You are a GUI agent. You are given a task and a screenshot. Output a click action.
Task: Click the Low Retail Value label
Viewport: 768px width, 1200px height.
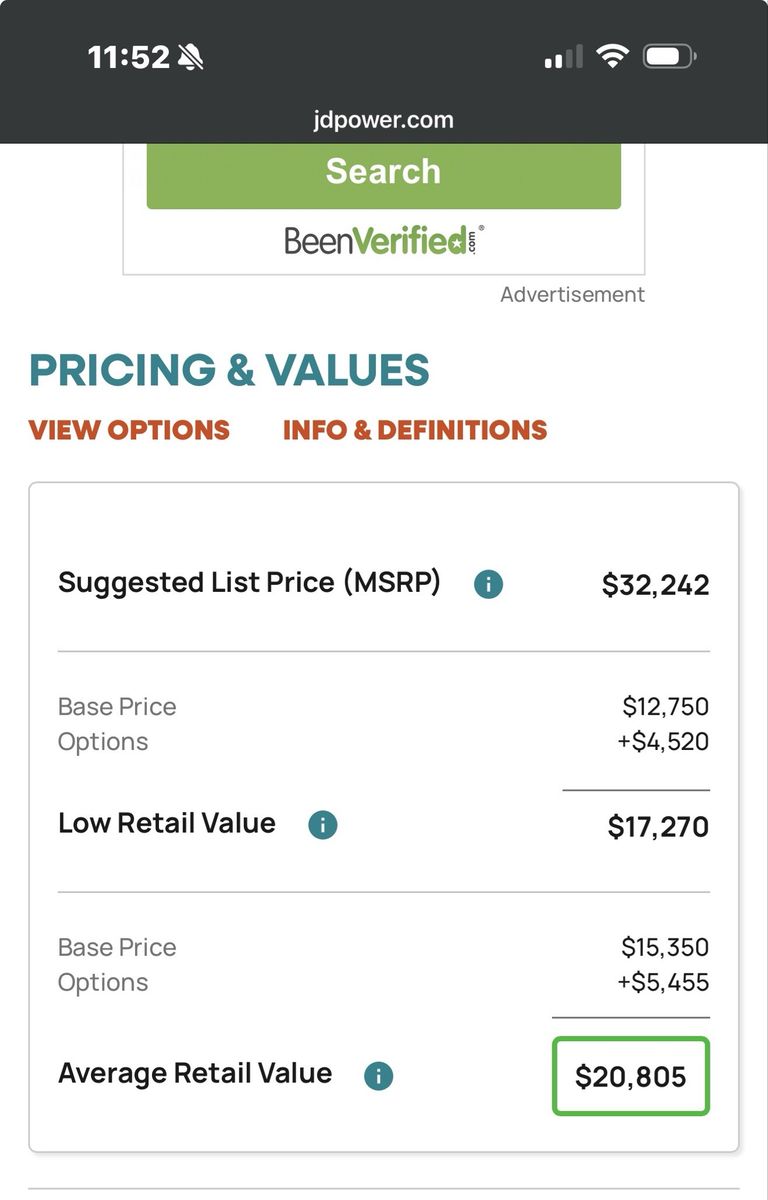tap(167, 823)
